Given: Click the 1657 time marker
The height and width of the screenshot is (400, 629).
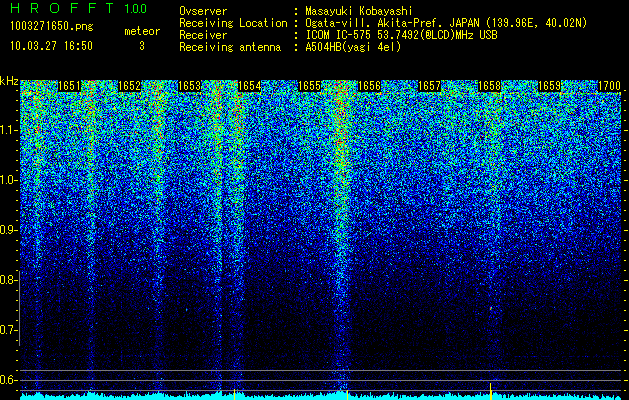Looking at the screenshot, I should (430, 86).
